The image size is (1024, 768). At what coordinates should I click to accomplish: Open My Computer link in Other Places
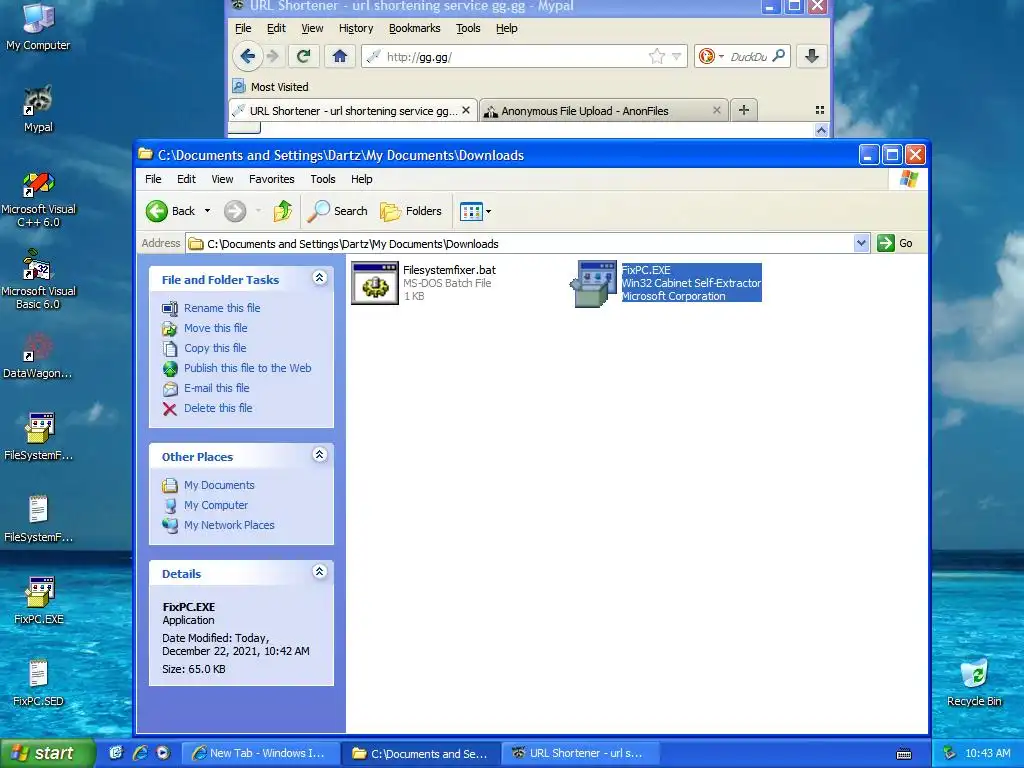tap(216, 505)
